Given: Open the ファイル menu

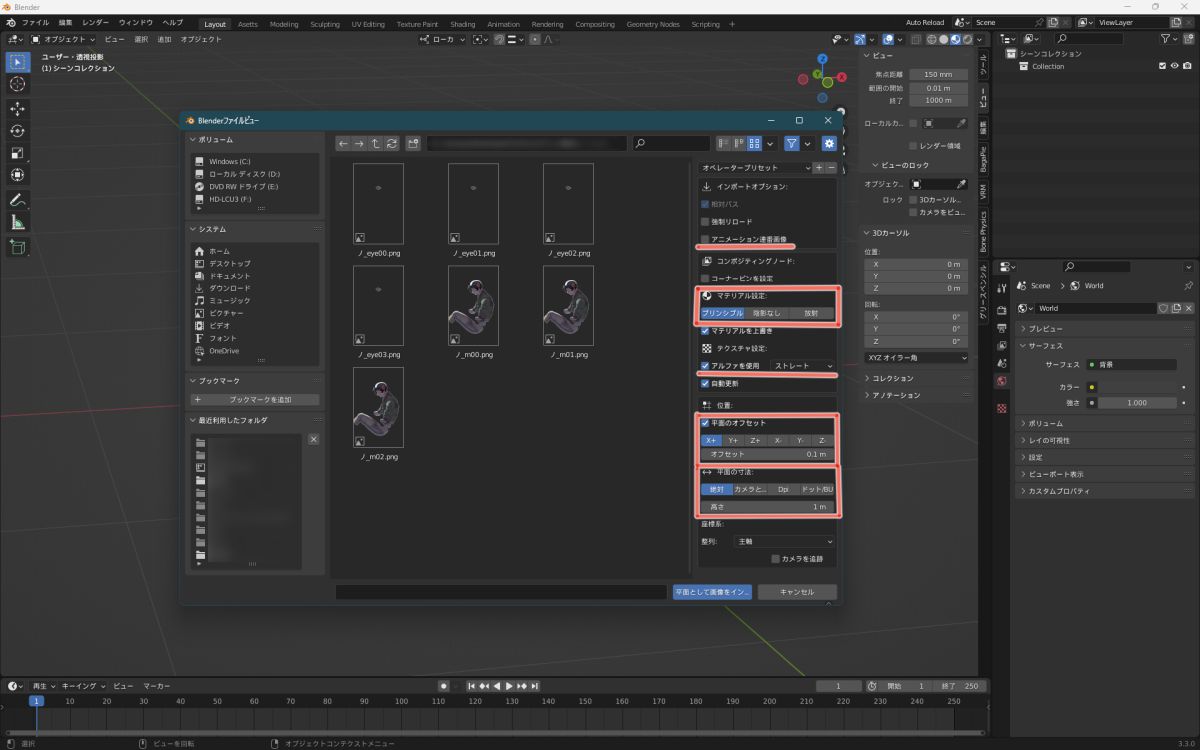Looking at the screenshot, I should pos(34,22).
